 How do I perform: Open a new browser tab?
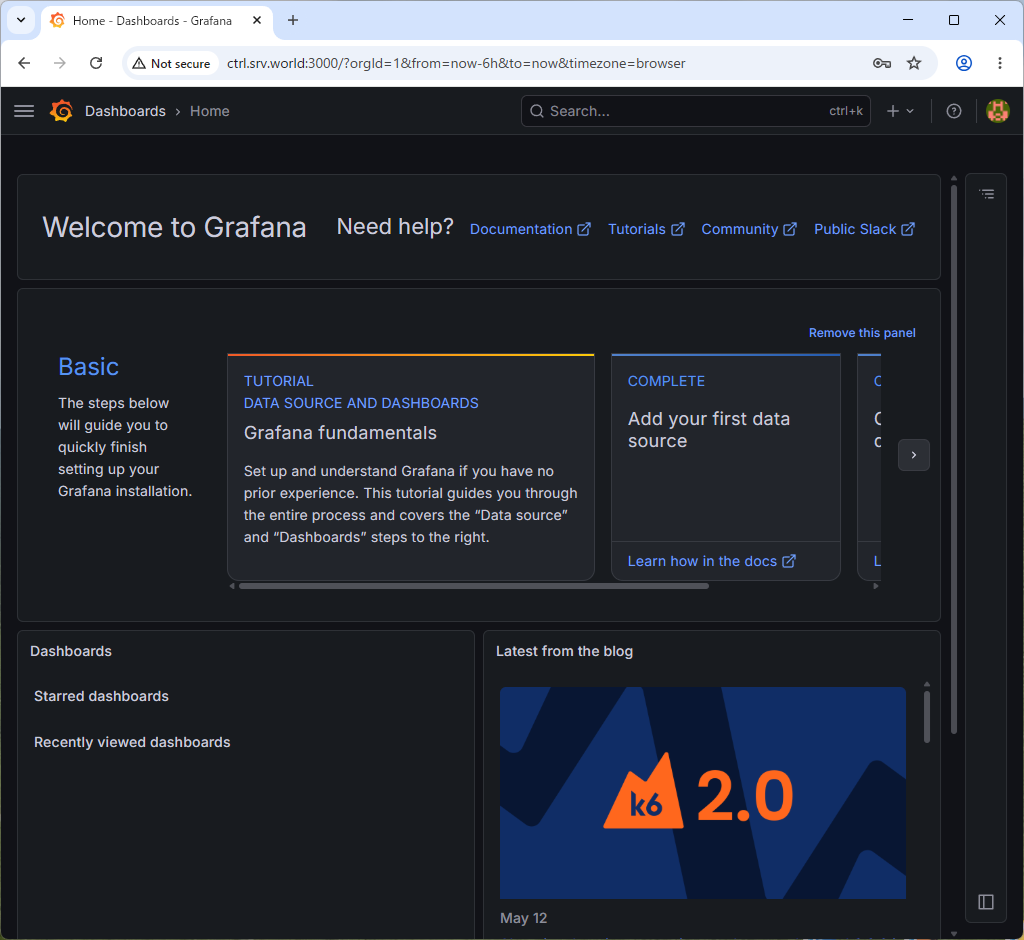293,20
